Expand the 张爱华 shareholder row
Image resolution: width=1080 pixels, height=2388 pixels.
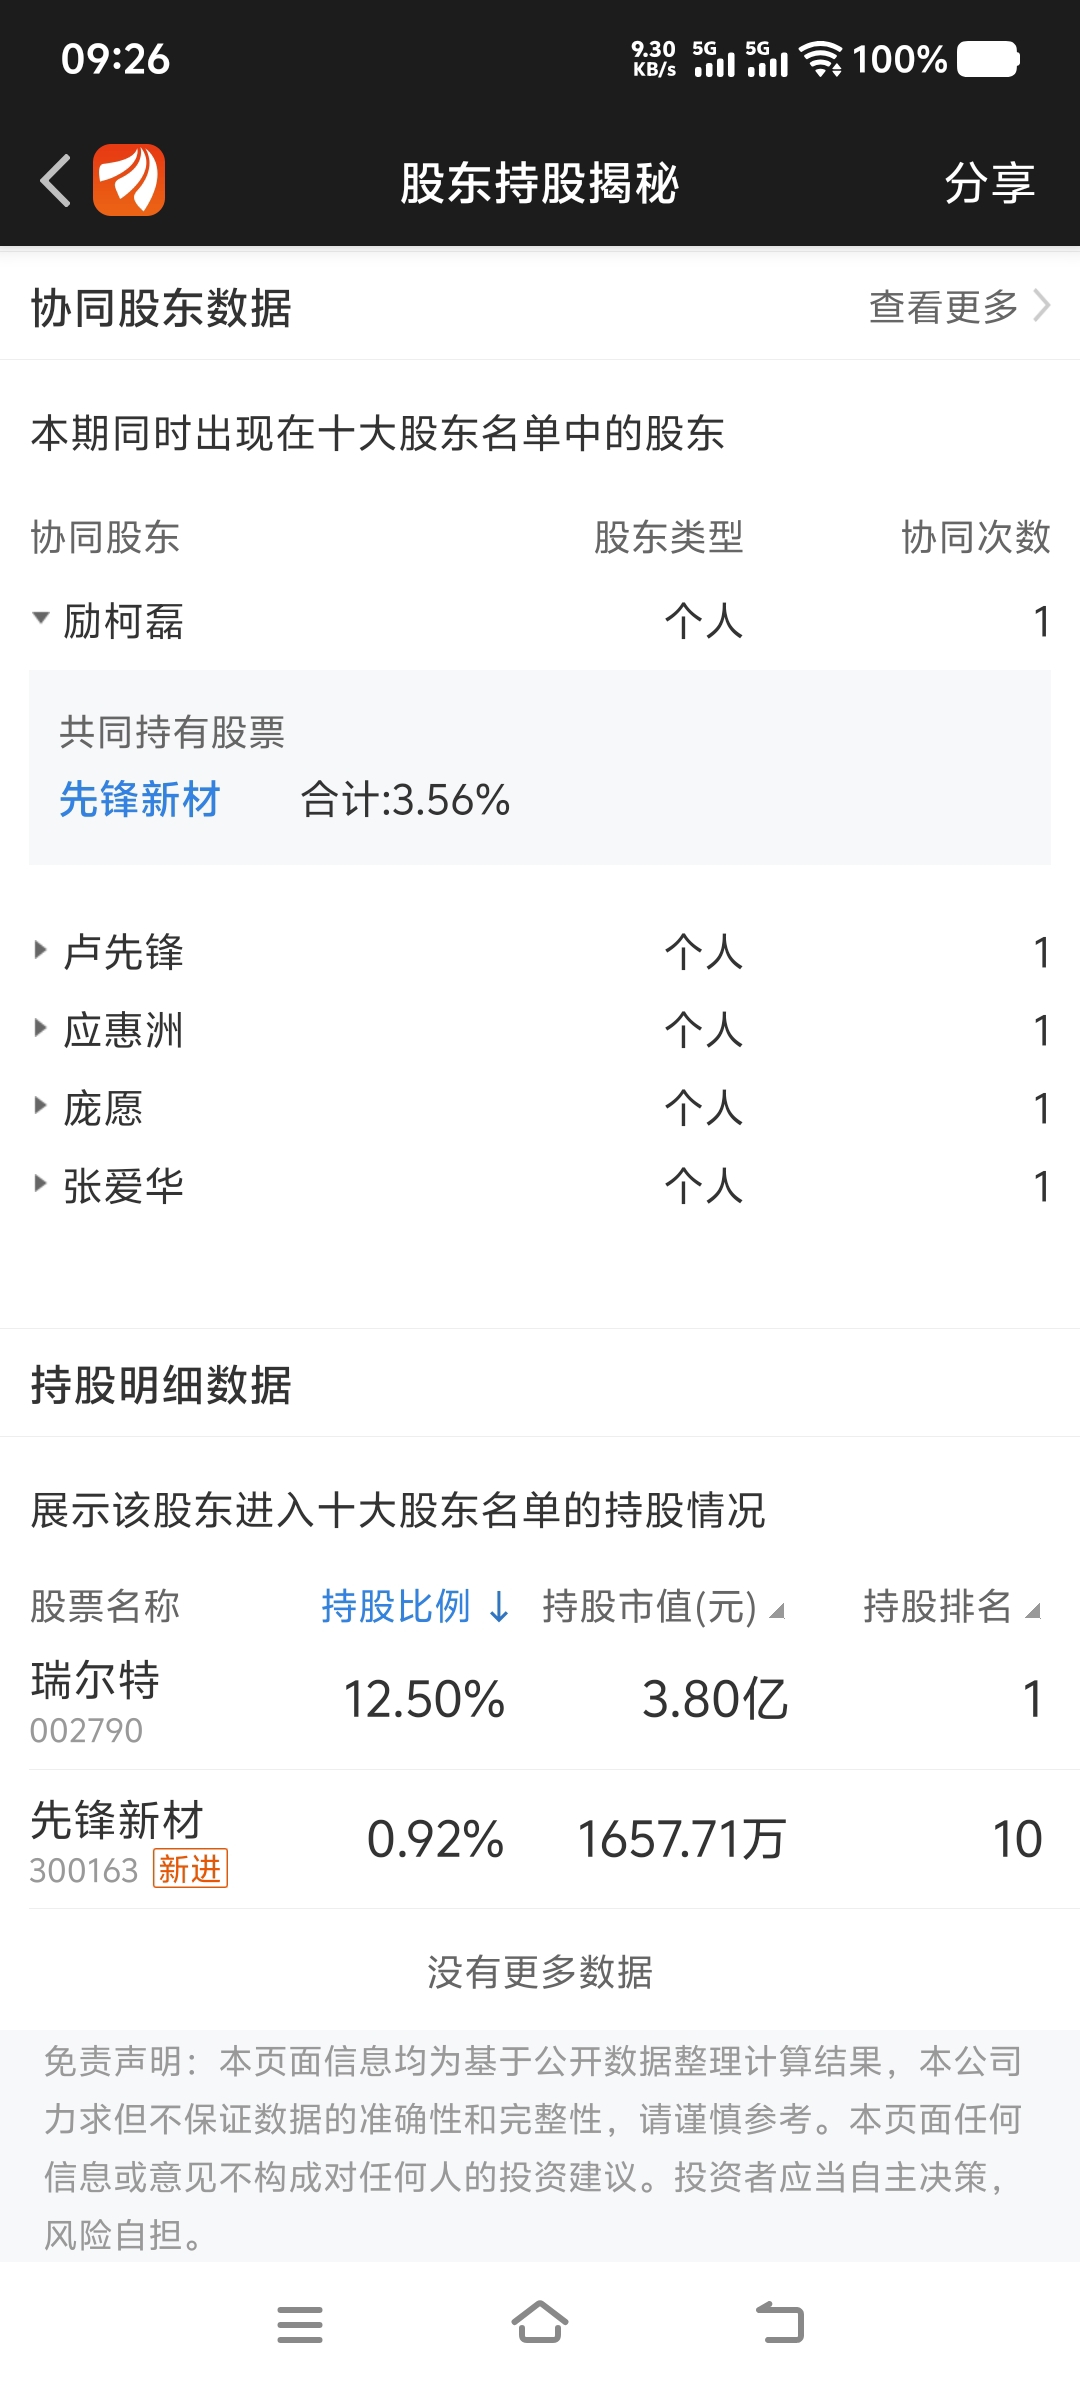540,1185
